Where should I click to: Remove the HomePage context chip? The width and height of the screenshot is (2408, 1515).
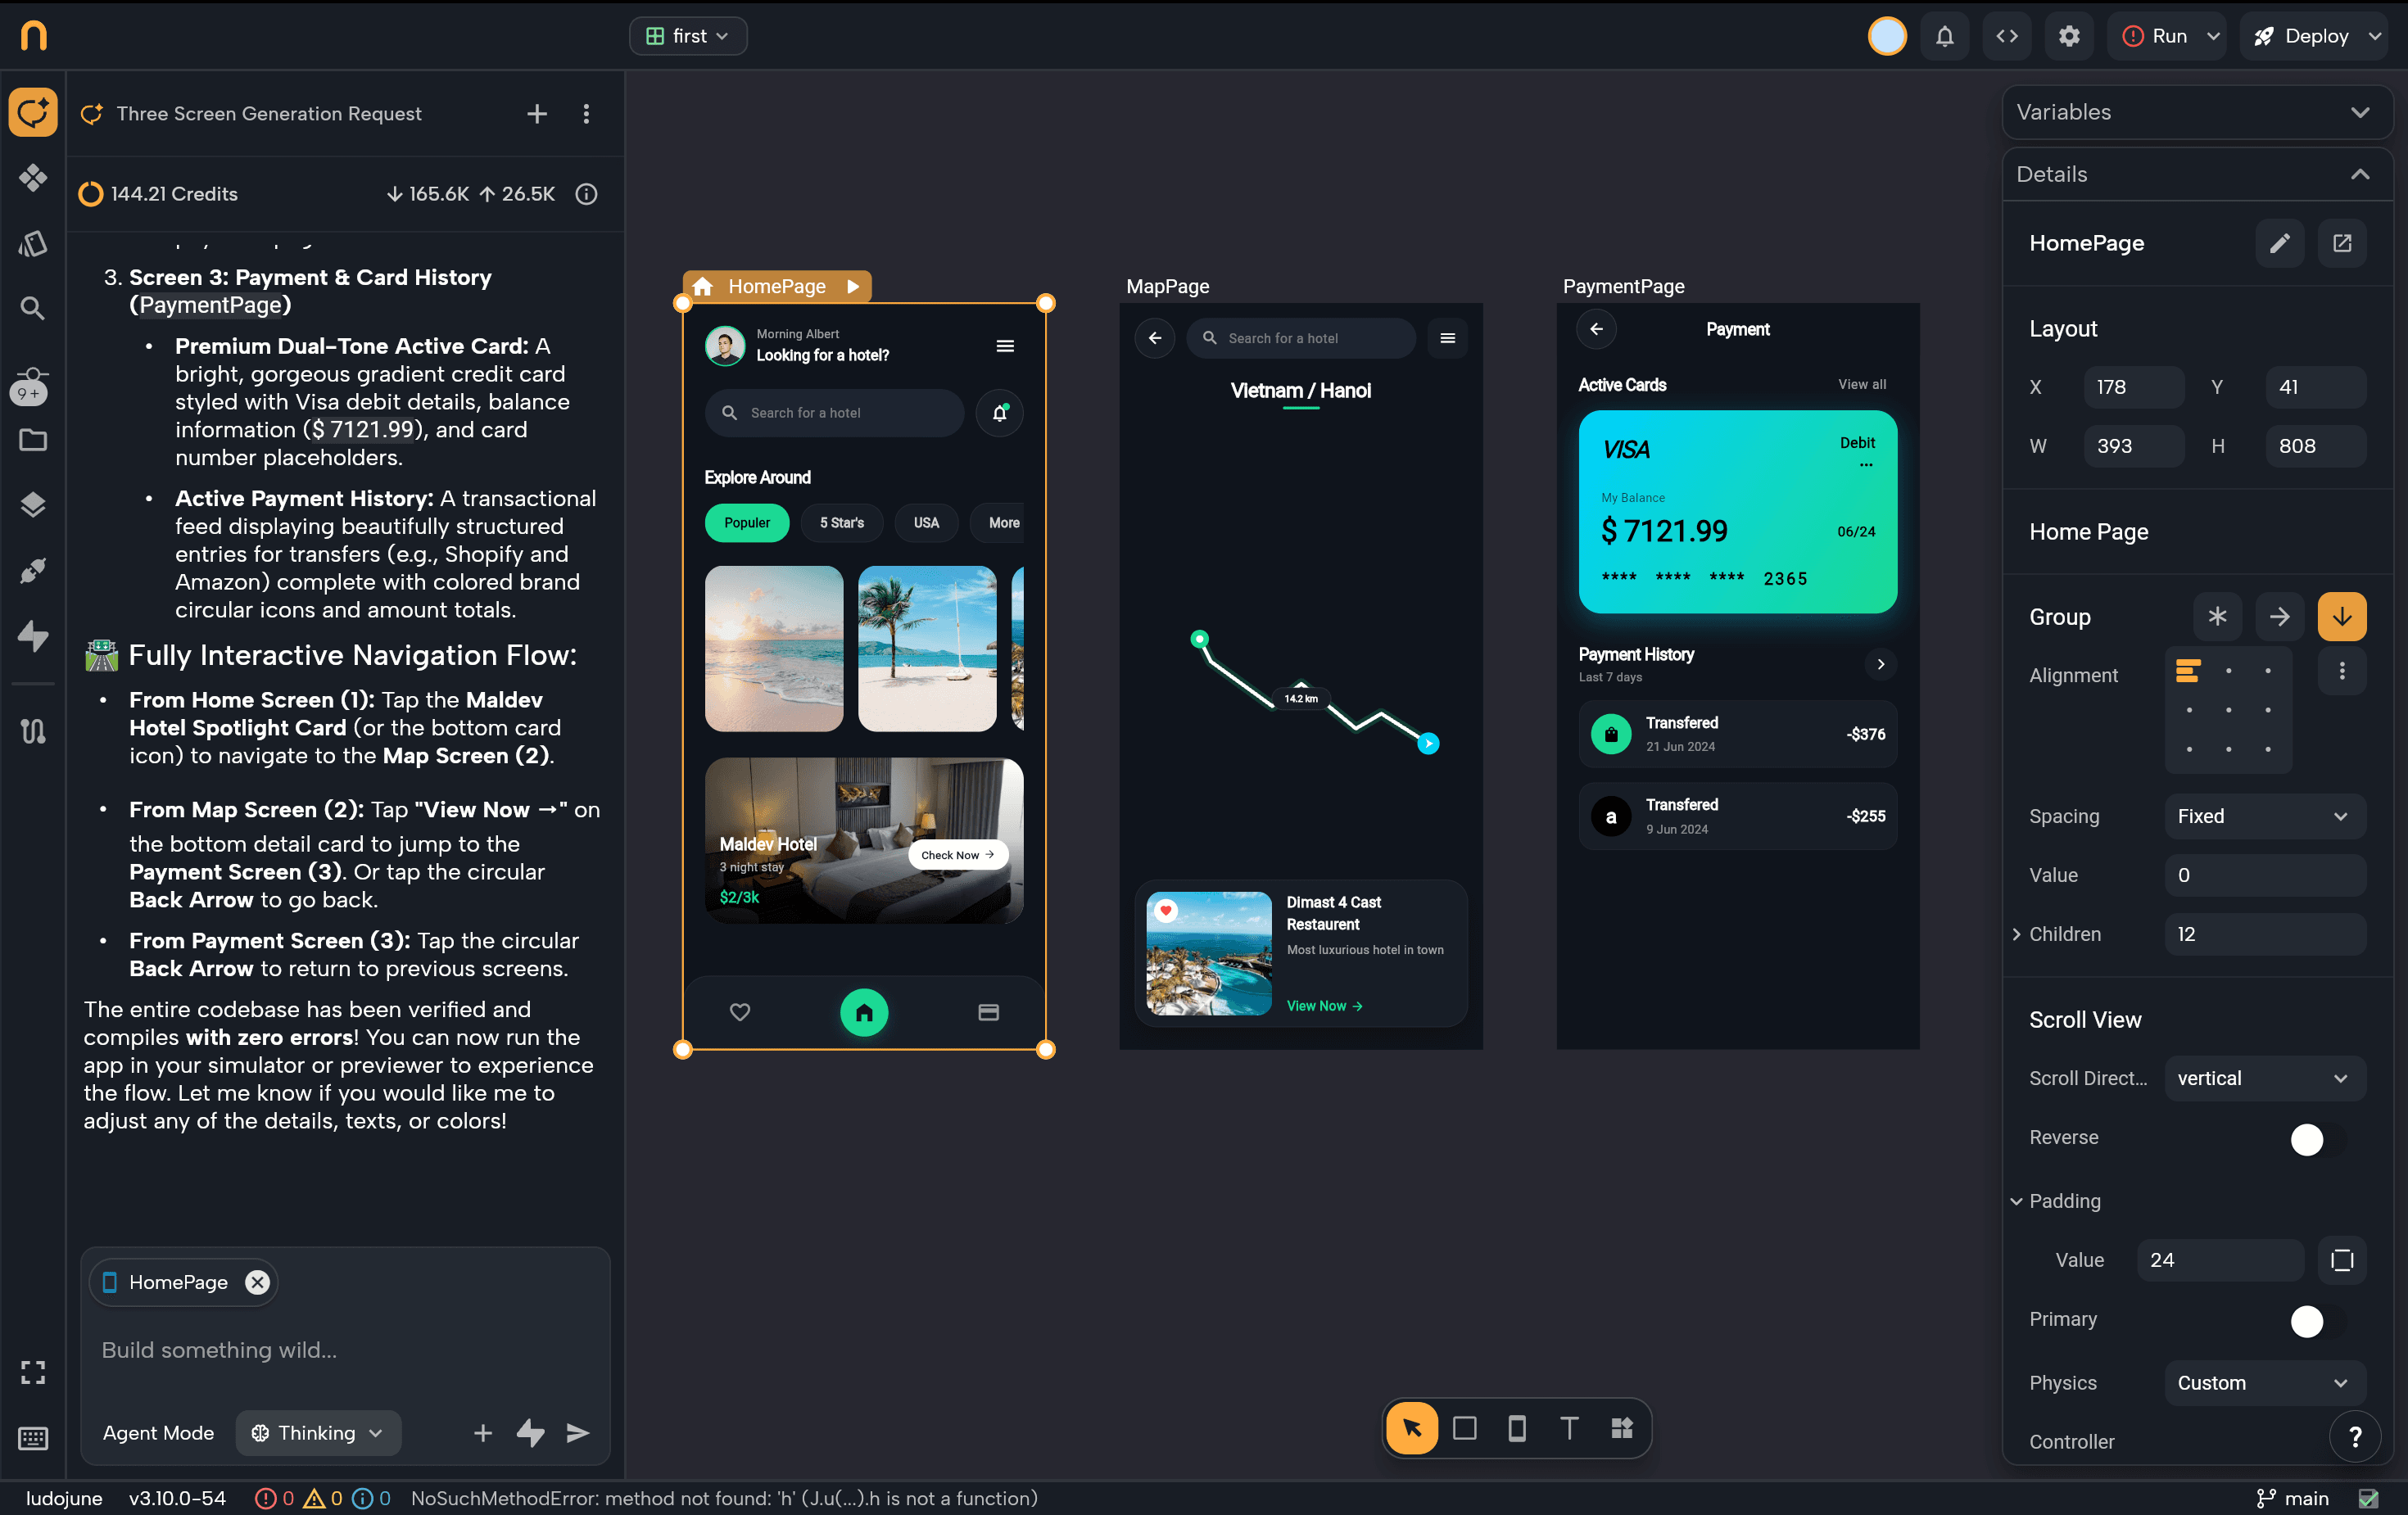258,1282
